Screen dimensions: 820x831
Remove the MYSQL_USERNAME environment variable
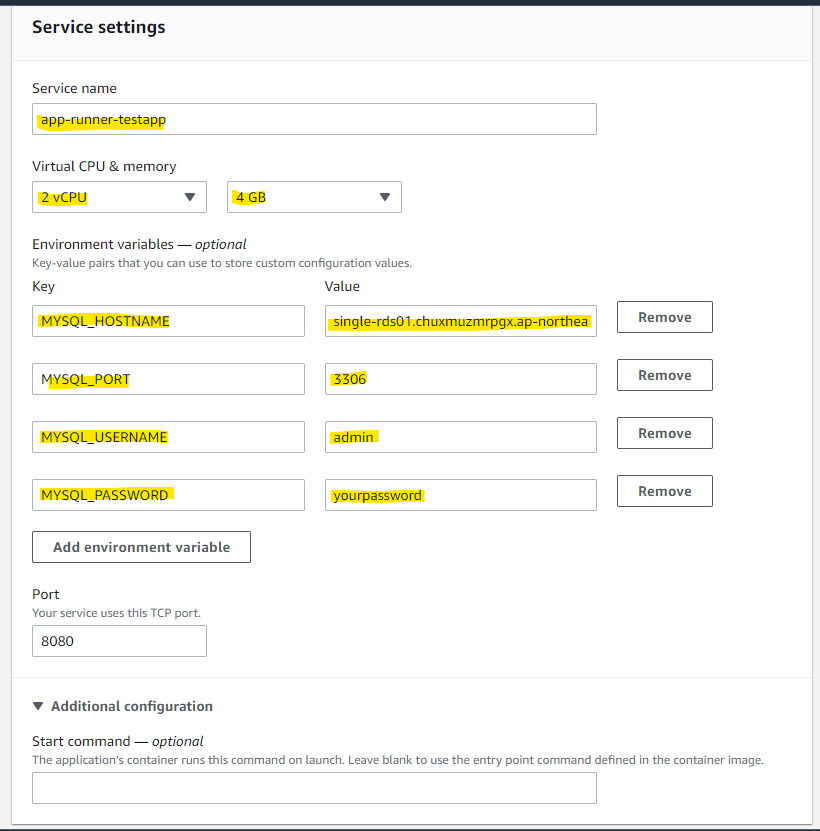click(x=664, y=433)
